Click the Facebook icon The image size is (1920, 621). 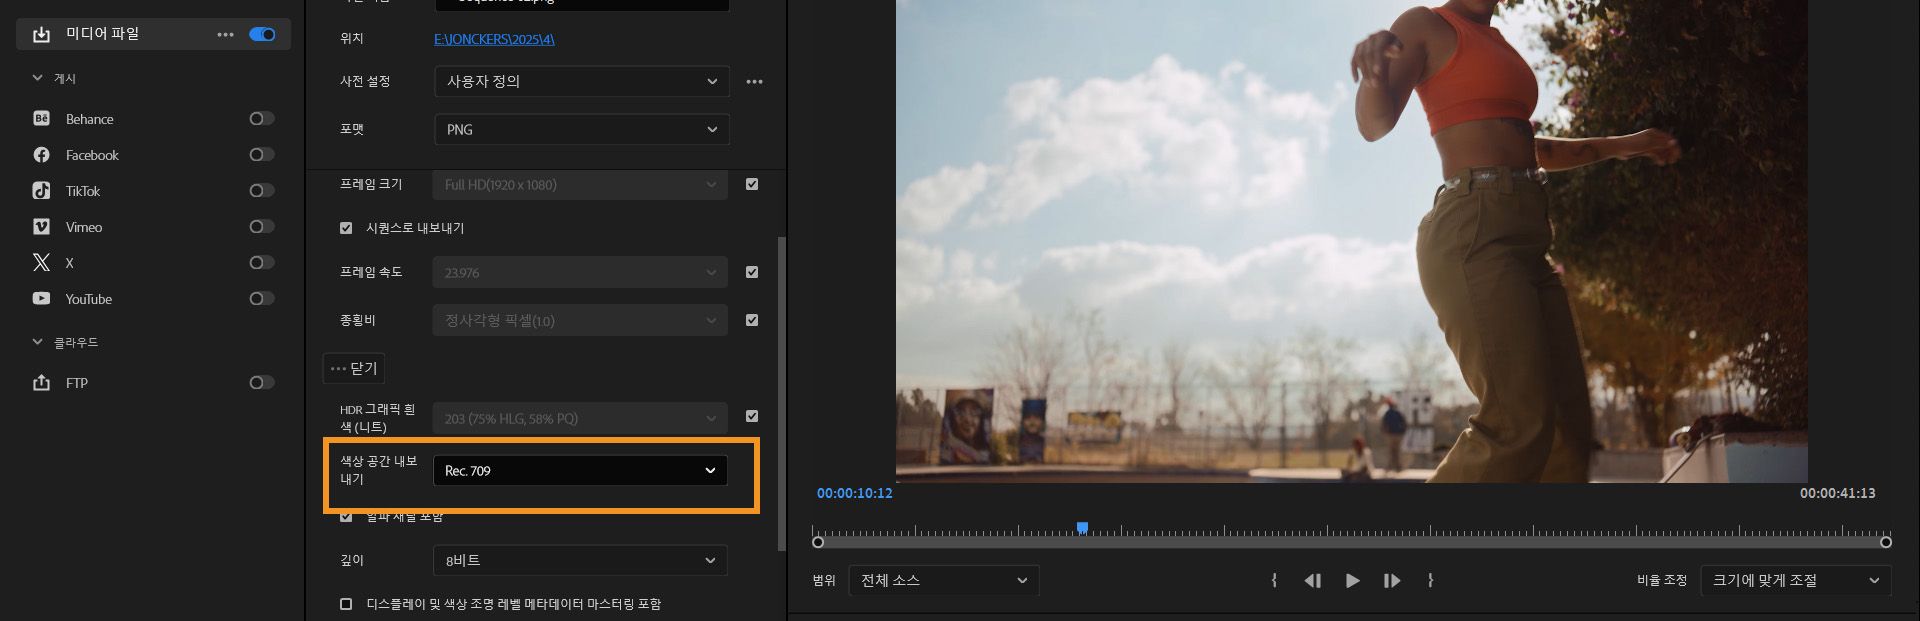41,154
